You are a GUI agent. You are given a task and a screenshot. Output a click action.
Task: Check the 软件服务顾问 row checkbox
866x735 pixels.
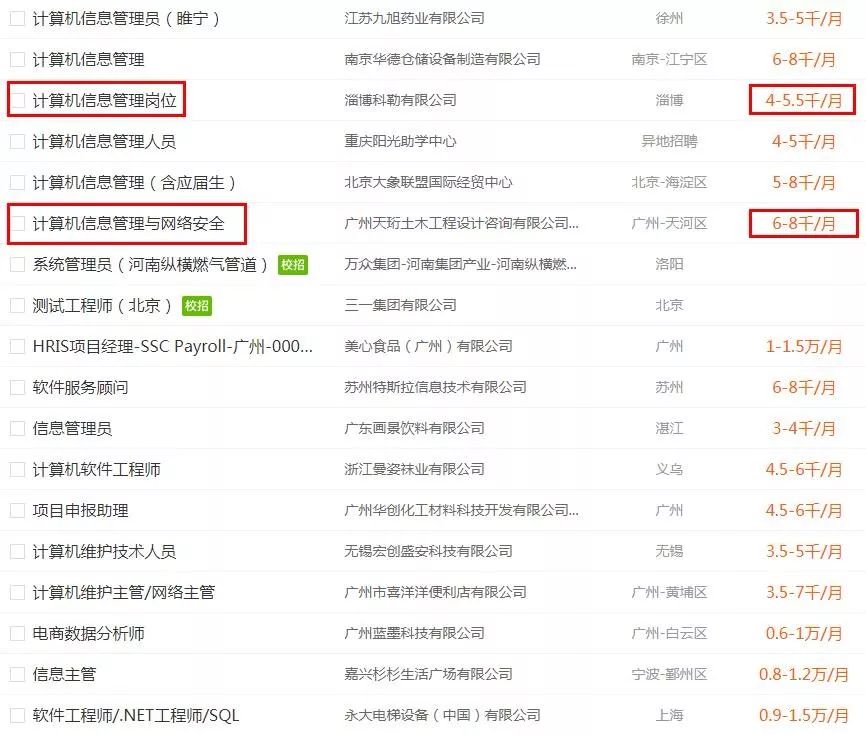click(x=18, y=387)
